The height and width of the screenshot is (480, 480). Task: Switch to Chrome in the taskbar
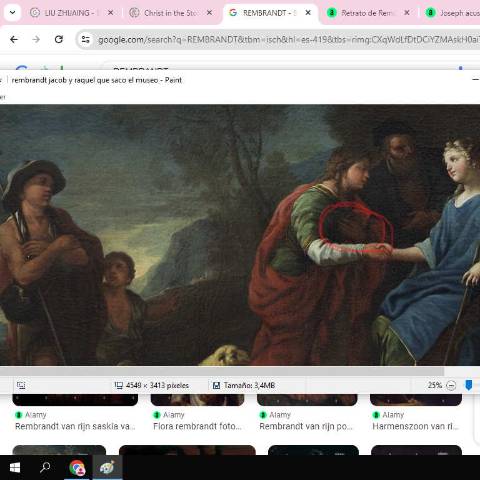pyautogui.click(x=77, y=468)
